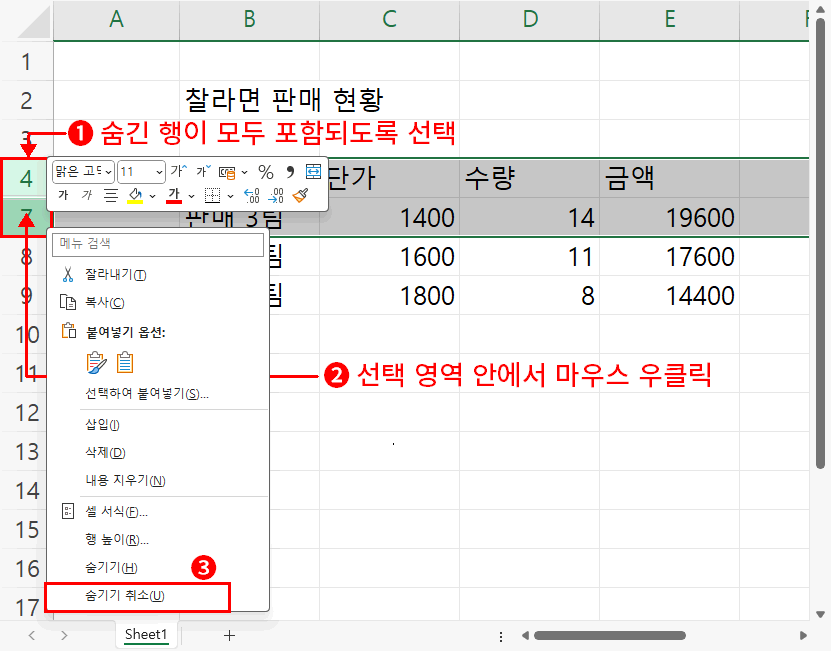This screenshot has height=651, width=831.
Task: Choose 내용 지우기(N) menu item
Action: [158, 481]
